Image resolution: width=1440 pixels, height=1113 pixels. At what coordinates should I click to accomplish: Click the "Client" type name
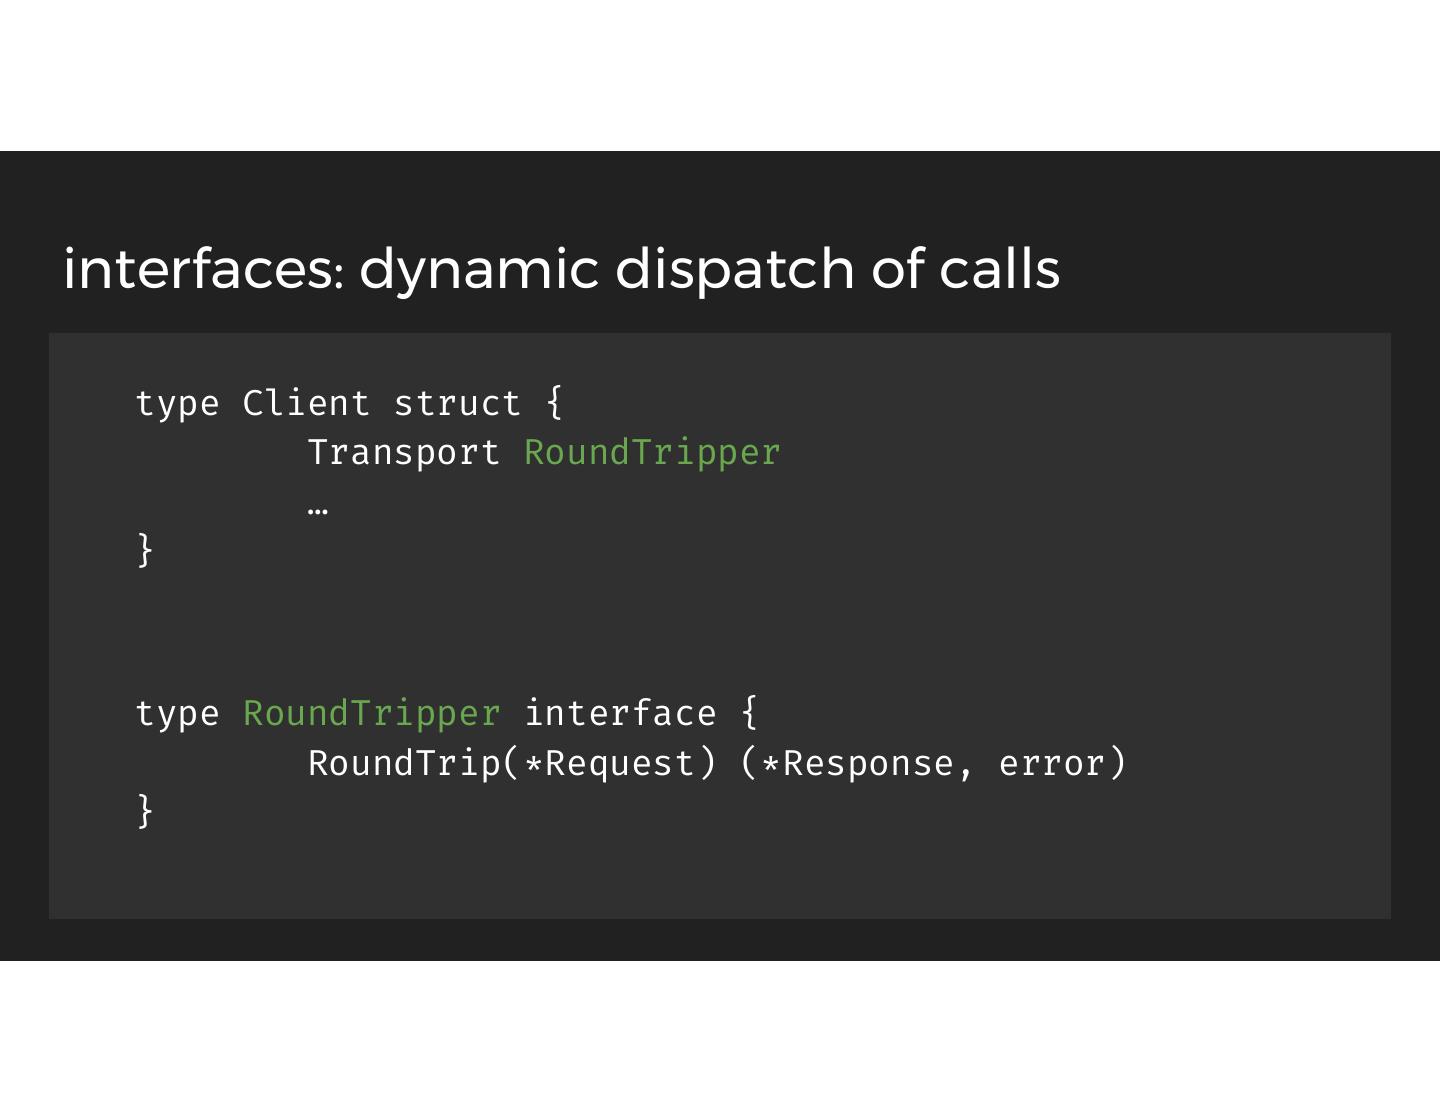pos(306,403)
